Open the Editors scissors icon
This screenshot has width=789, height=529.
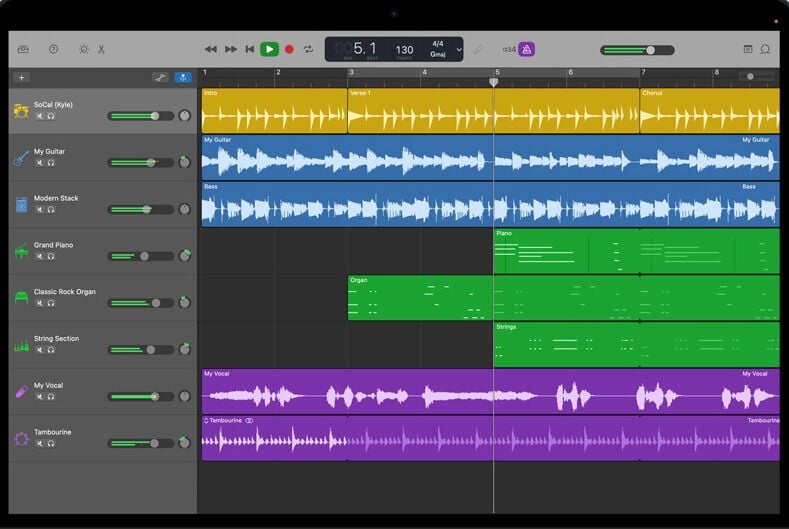click(x=101, y=49)
